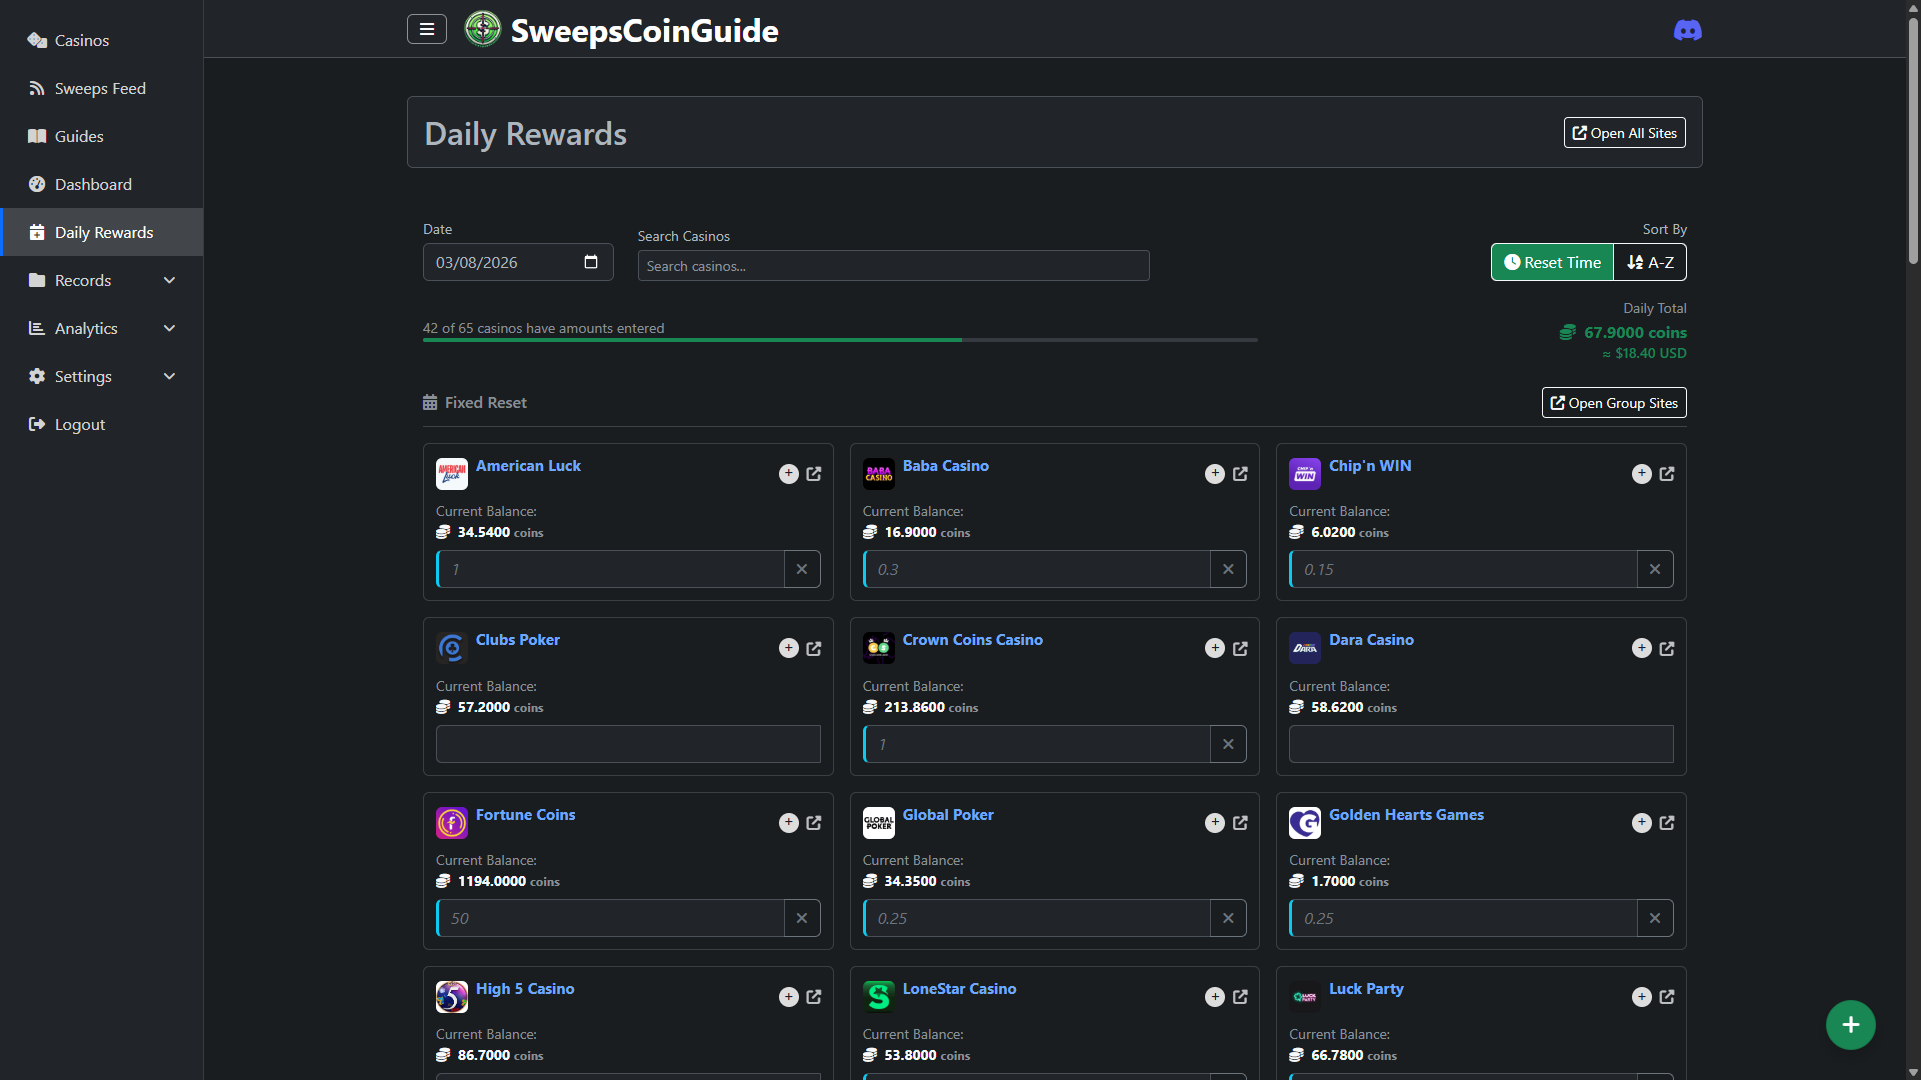Image resolution: width=1921 pixels, height=1080 pixels.
Task: Toggle the hamburger sidebar menu button
Action: click(x=427, y=29)
